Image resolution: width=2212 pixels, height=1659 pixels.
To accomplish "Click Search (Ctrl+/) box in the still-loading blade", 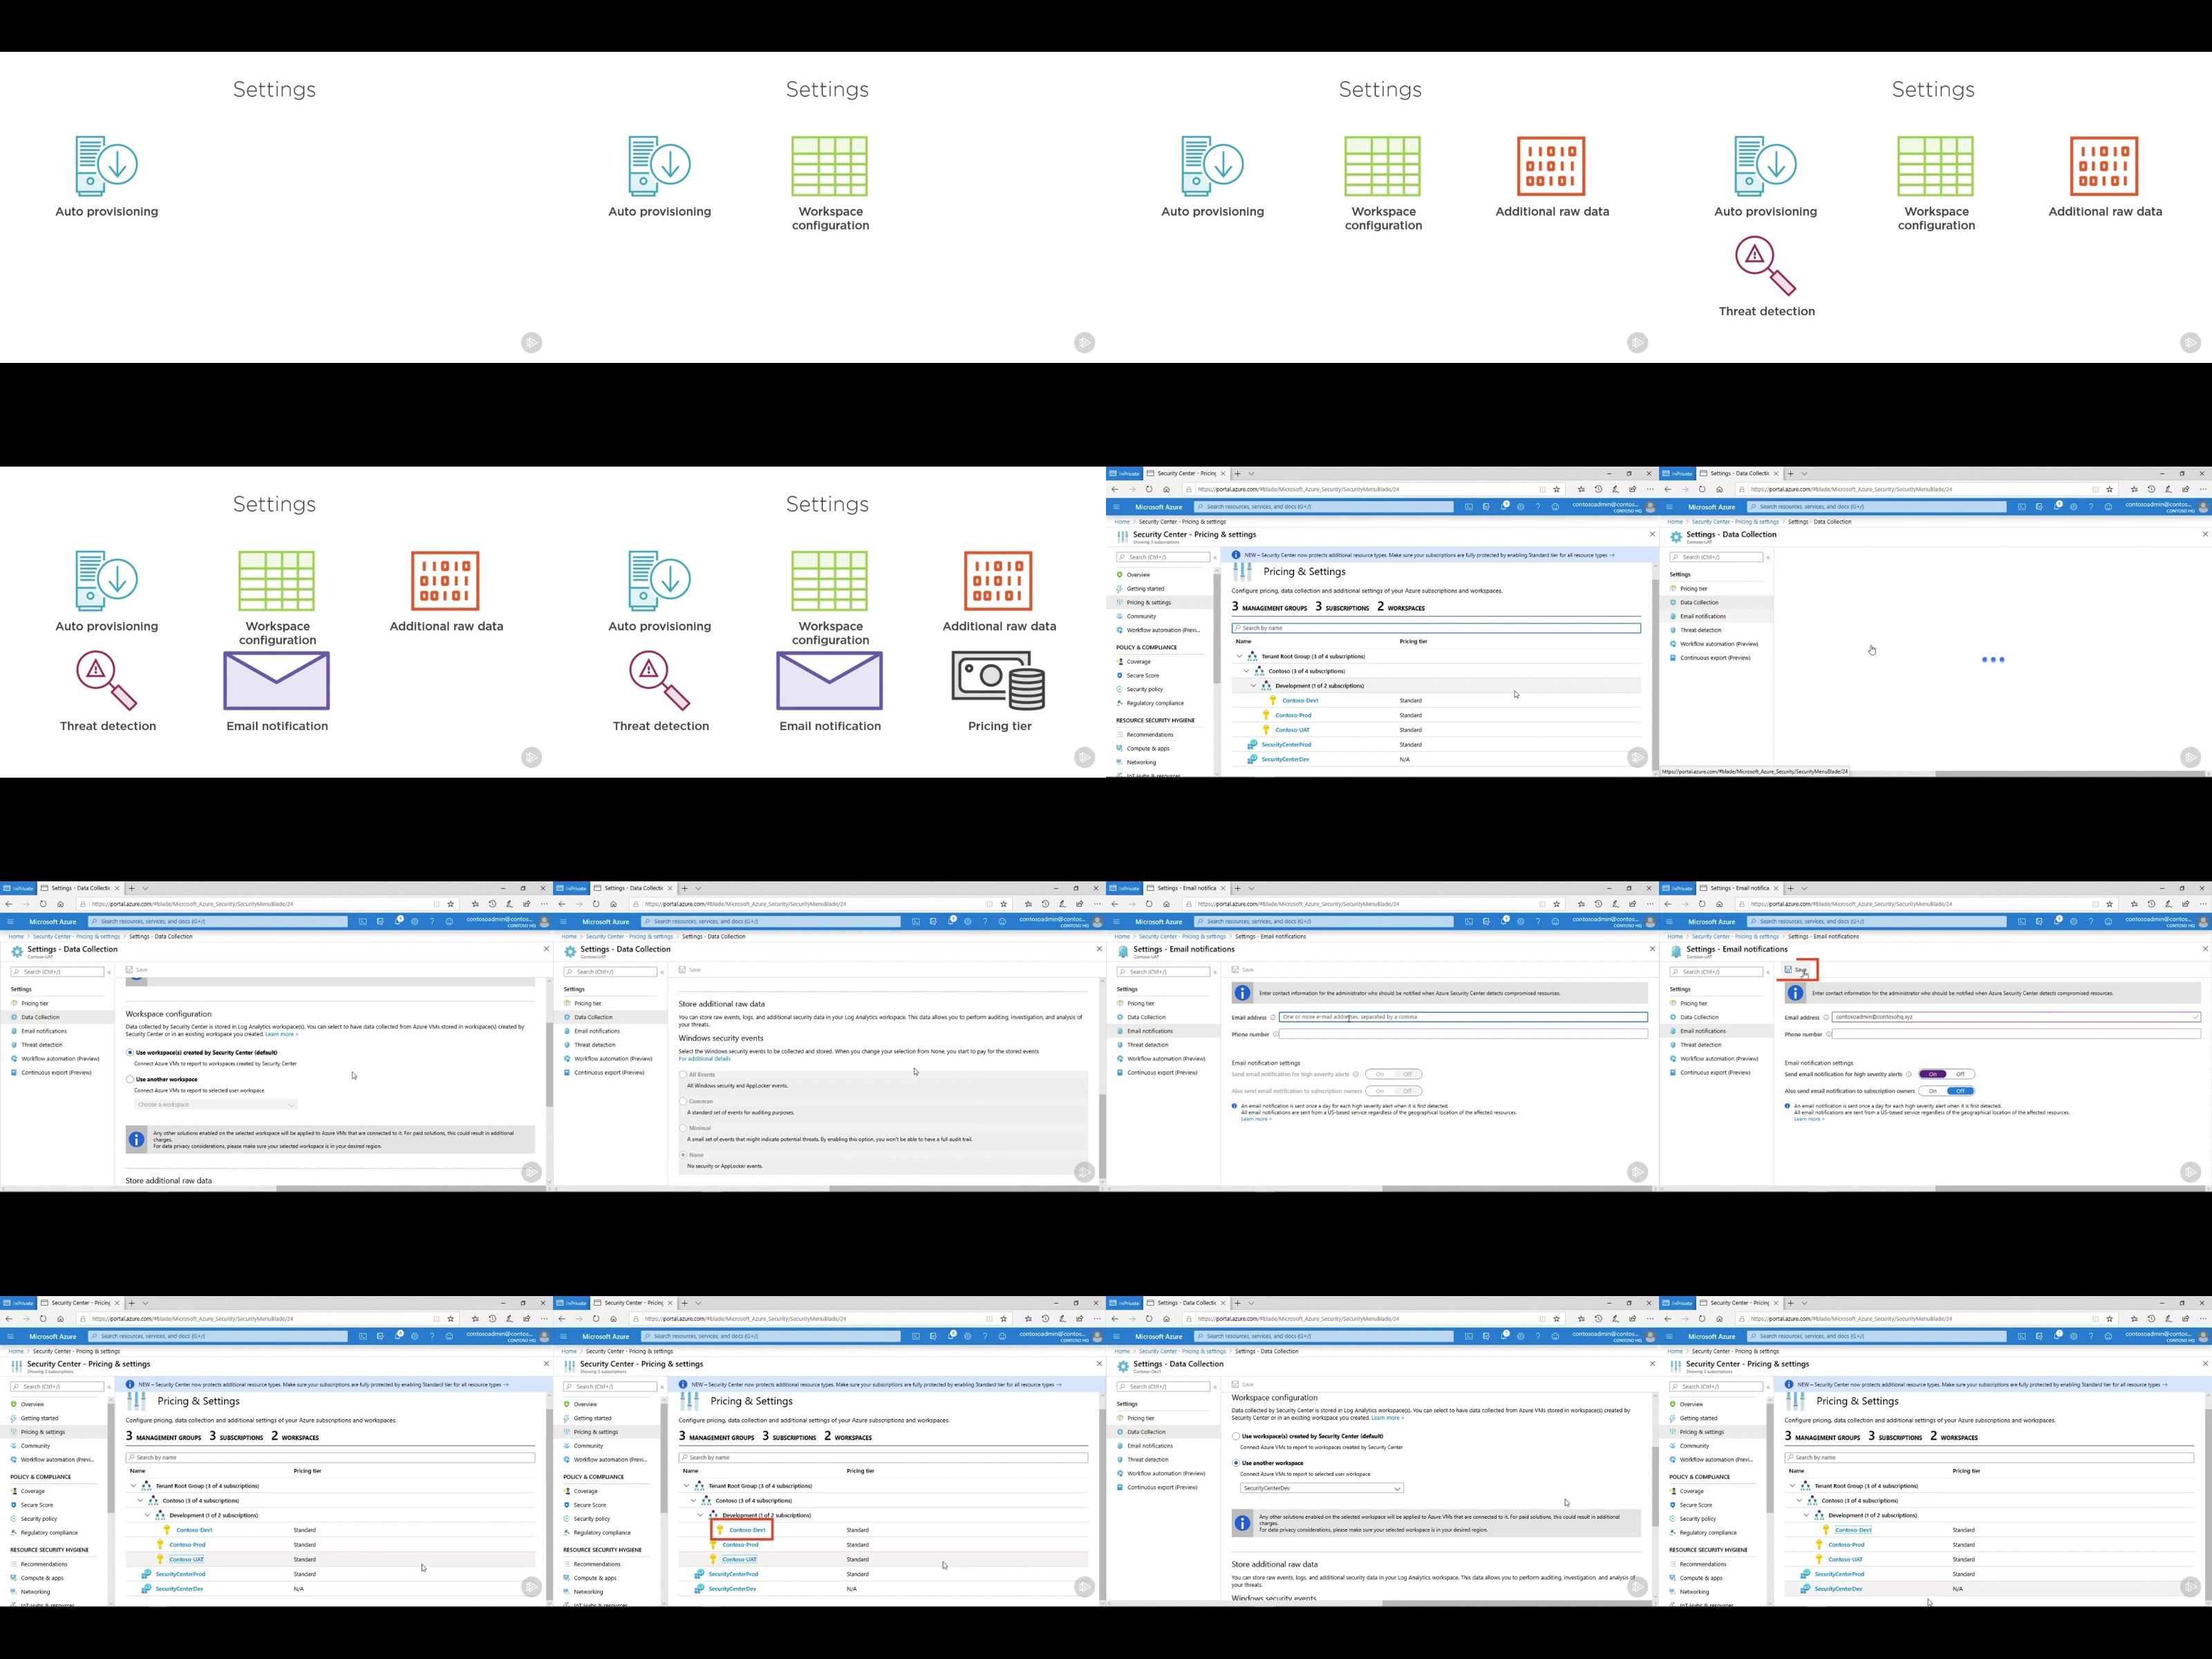I will pos(1716,557).
